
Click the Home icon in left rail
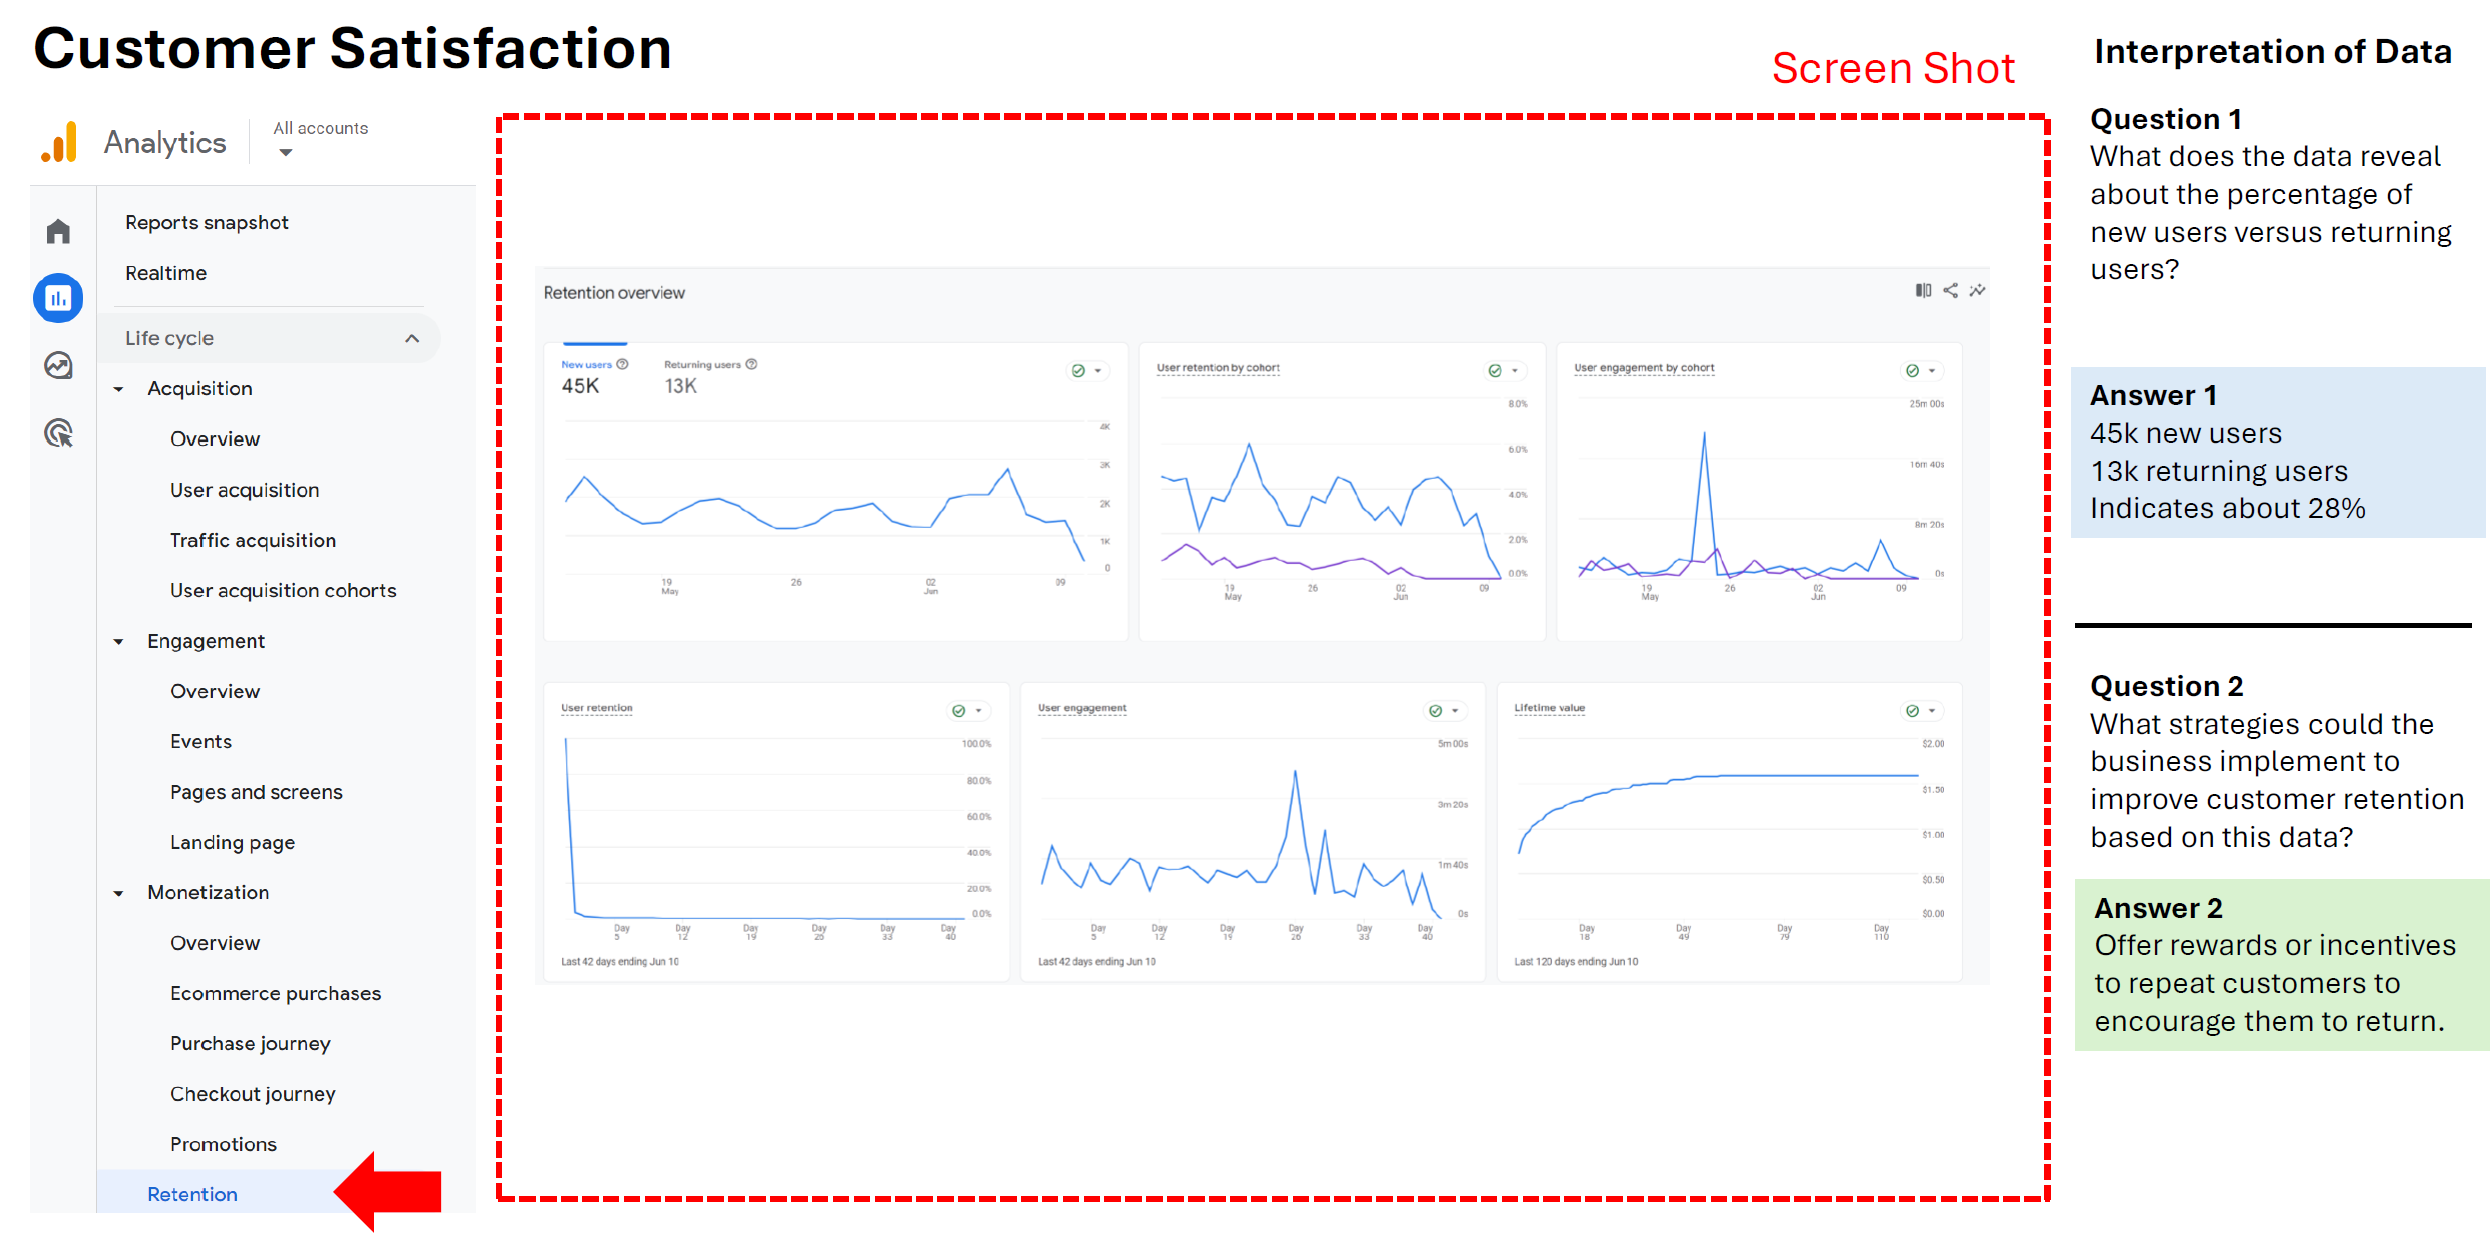(58, 232)
